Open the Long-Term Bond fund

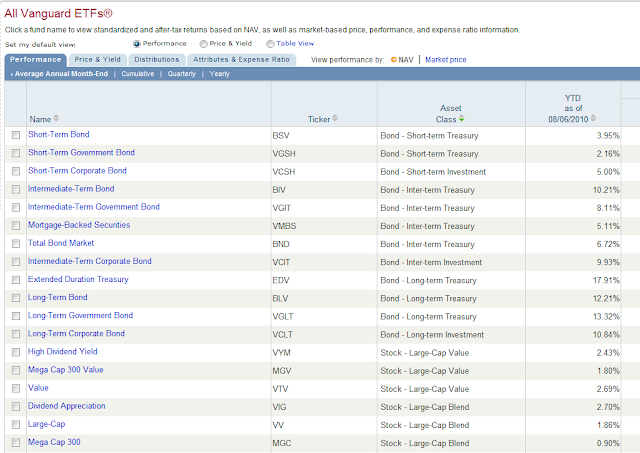[x=58, y=297]
